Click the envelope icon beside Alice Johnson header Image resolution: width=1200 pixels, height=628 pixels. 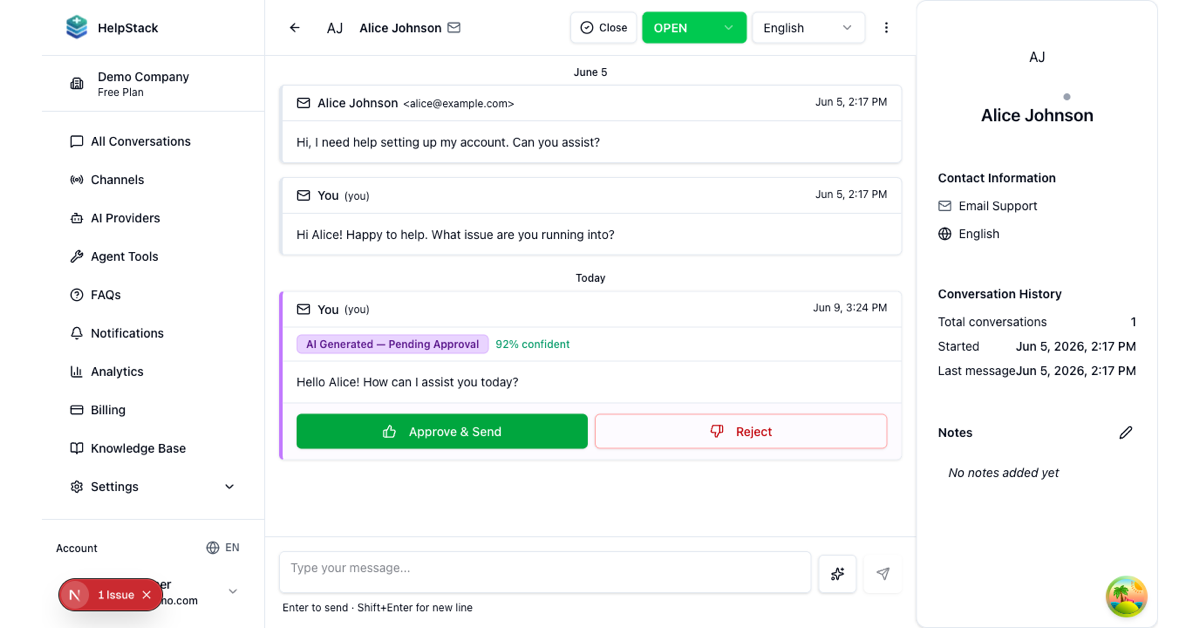tap(454, 28)
